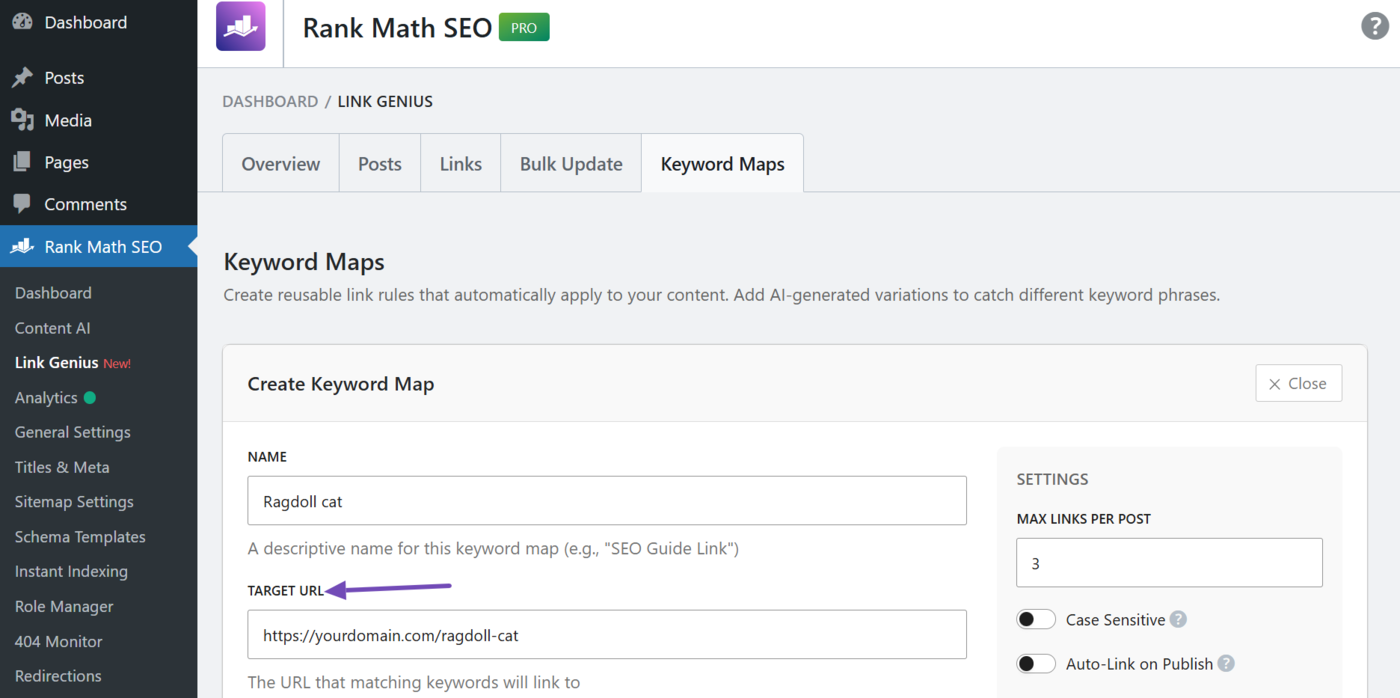Image resolution: width=1400 pixels, height=698 pixels.
Task: Open the Links tab
Action: [x=461, y=164]
